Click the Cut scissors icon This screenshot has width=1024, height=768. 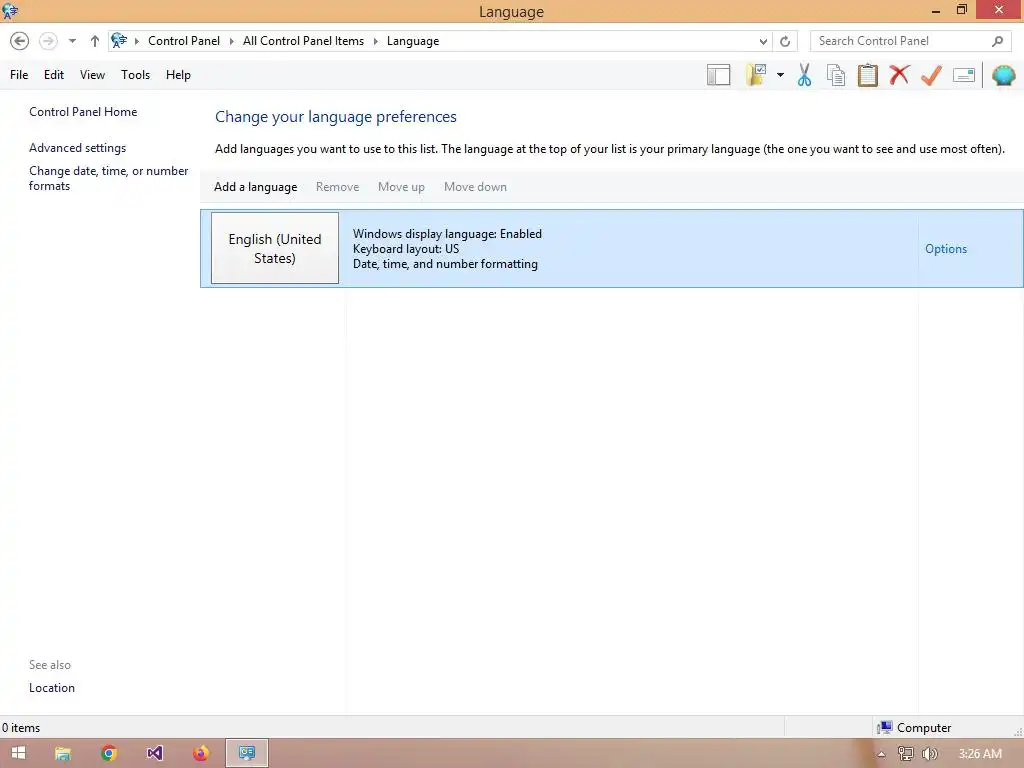[x=805, y=75]
